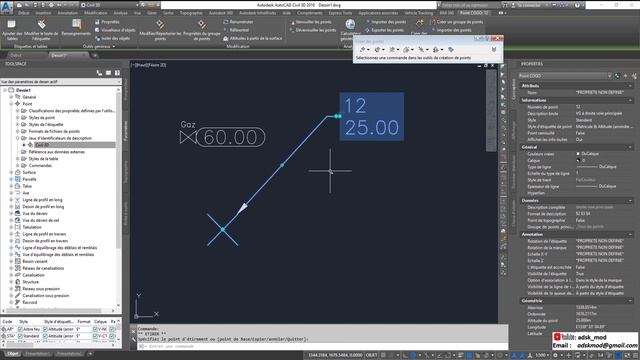Select Réseau de canalisations tree item
This screenshot has width=640, height=360.
point(43,269)
